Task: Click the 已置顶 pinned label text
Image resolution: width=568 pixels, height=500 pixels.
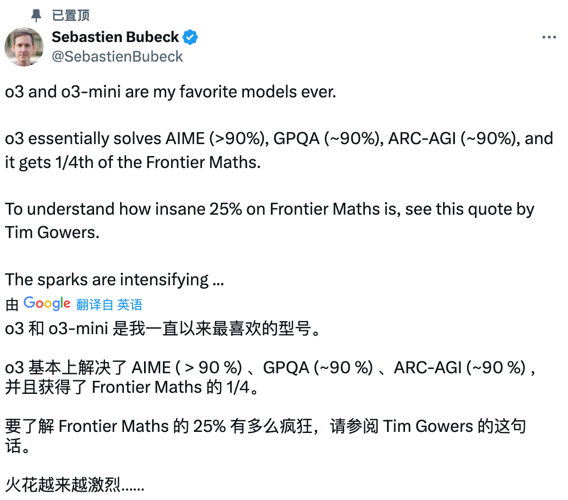Action: pos(71,16)
